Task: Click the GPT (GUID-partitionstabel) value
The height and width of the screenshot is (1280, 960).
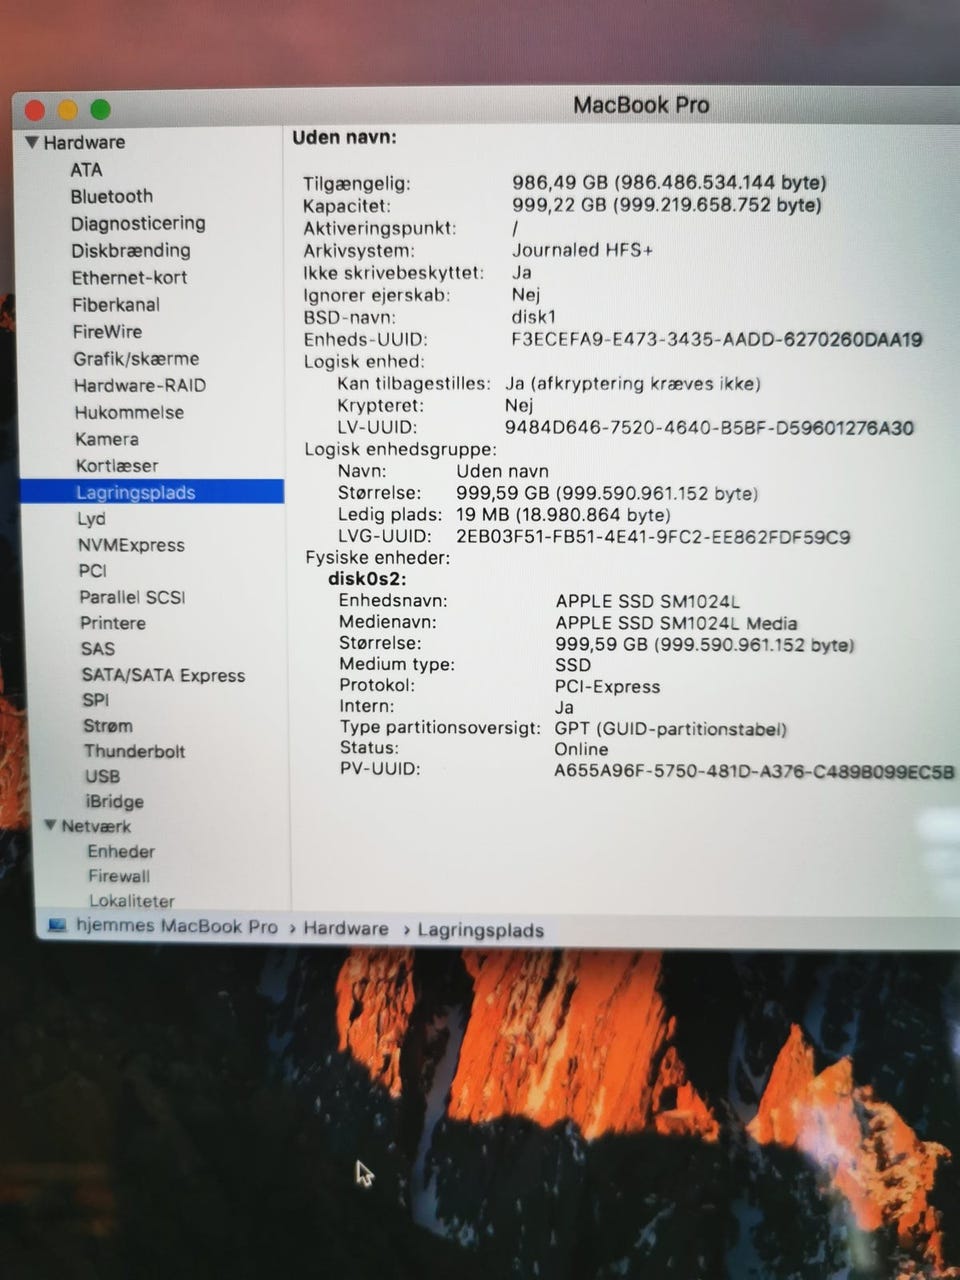Action: point(670,729)
